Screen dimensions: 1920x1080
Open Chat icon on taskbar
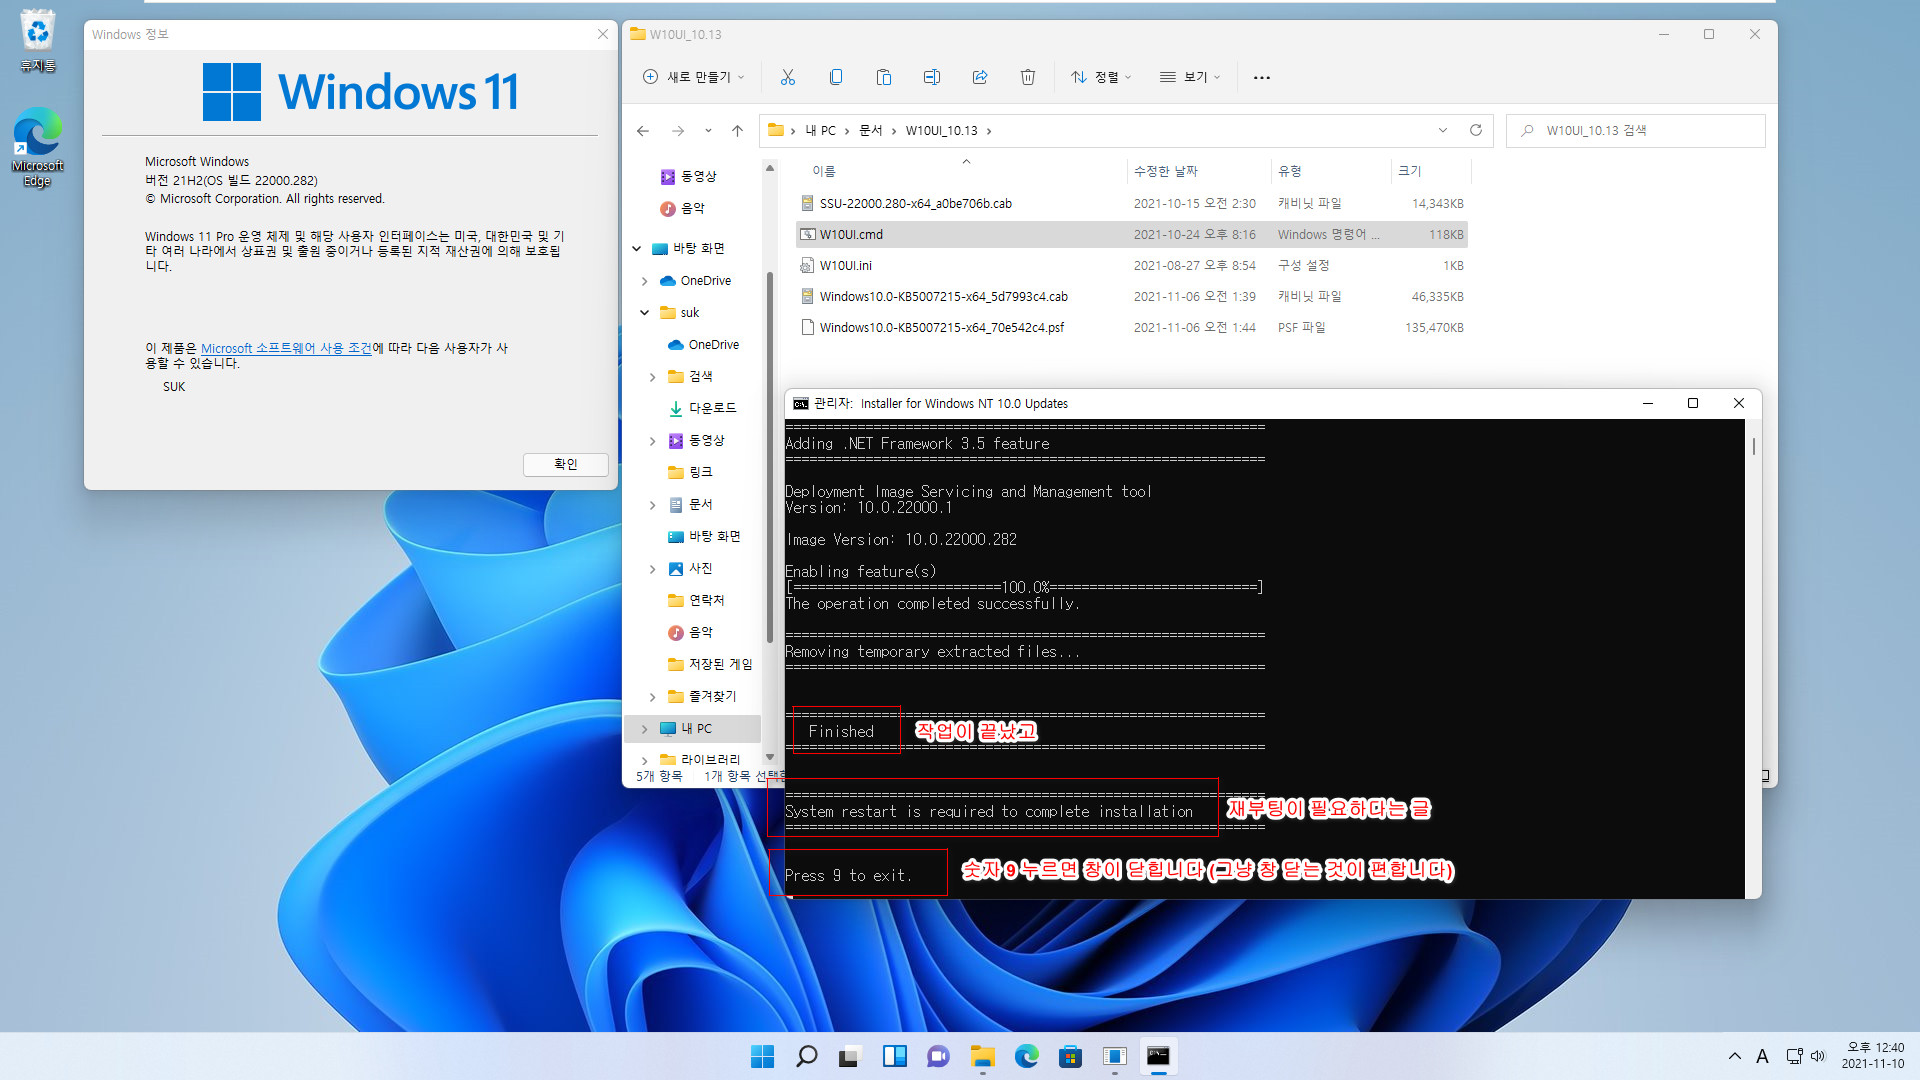pyautogui.click(x=938, y=1056)
